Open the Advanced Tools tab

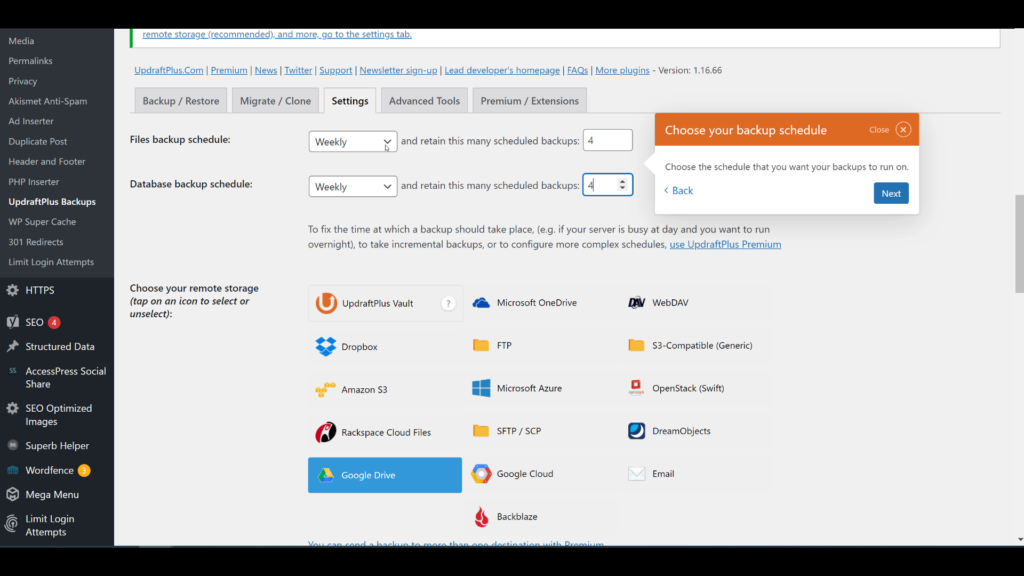(424, 101)
